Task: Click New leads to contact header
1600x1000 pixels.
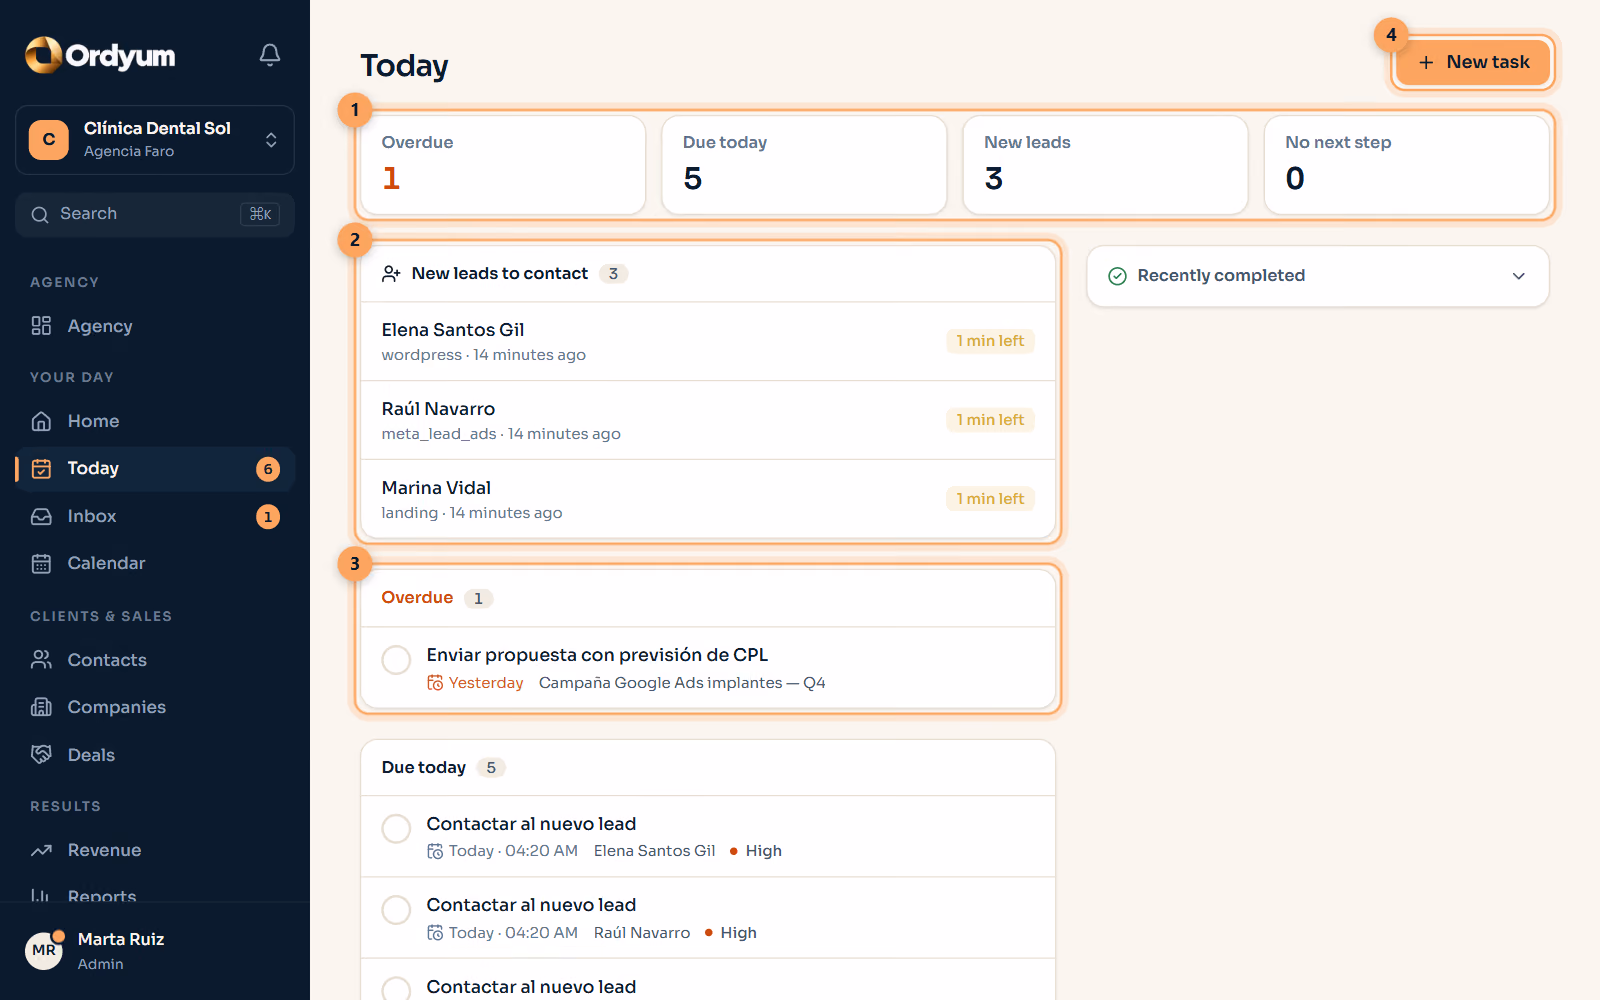Action: tap(708, 274)
